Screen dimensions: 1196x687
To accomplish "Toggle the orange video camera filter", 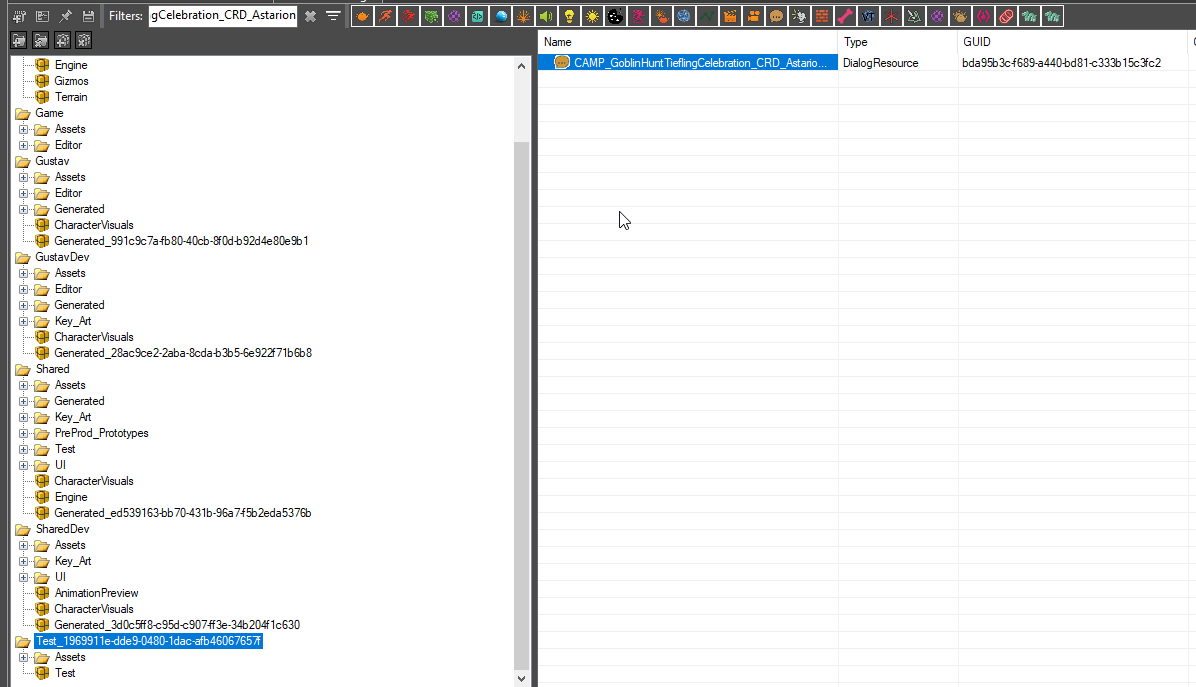I will (x=753, y=16).
